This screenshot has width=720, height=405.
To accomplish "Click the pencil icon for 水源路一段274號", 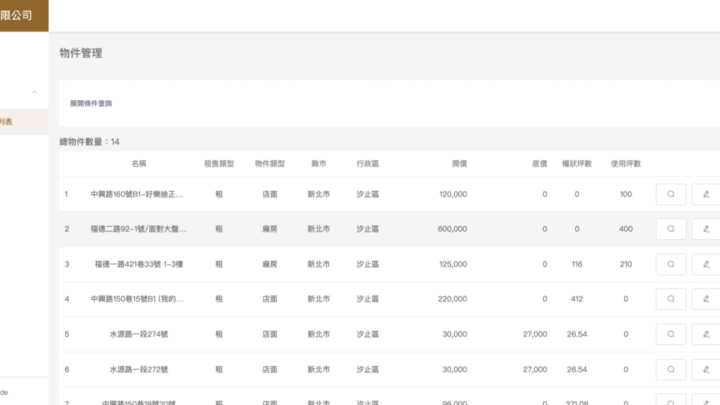I will pyautogui.click(x=706, y=334).
